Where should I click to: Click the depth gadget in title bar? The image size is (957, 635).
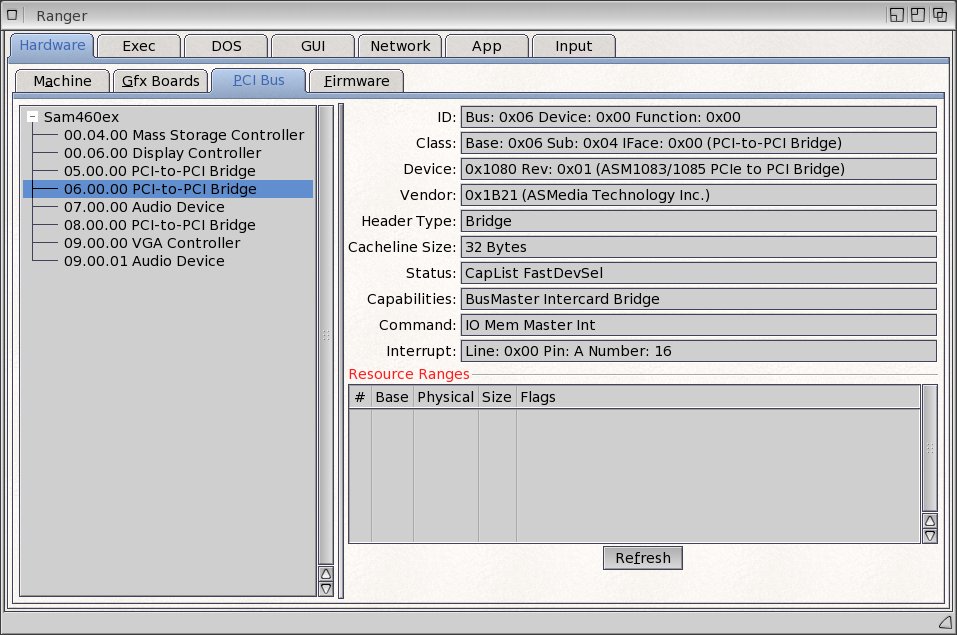940,14
